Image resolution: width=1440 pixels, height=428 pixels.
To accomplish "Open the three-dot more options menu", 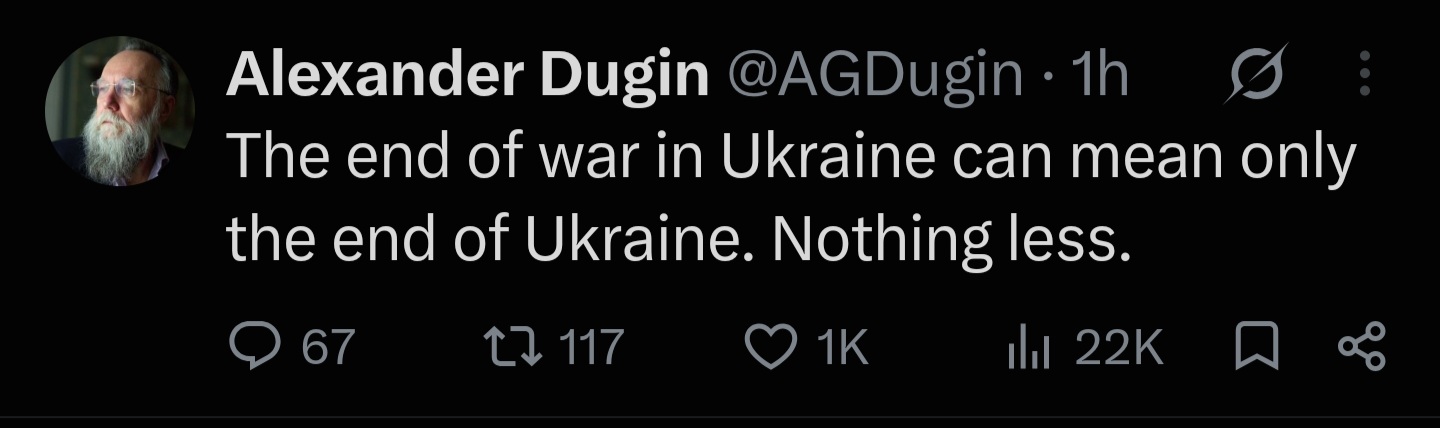I will [x=1367, y=75].
